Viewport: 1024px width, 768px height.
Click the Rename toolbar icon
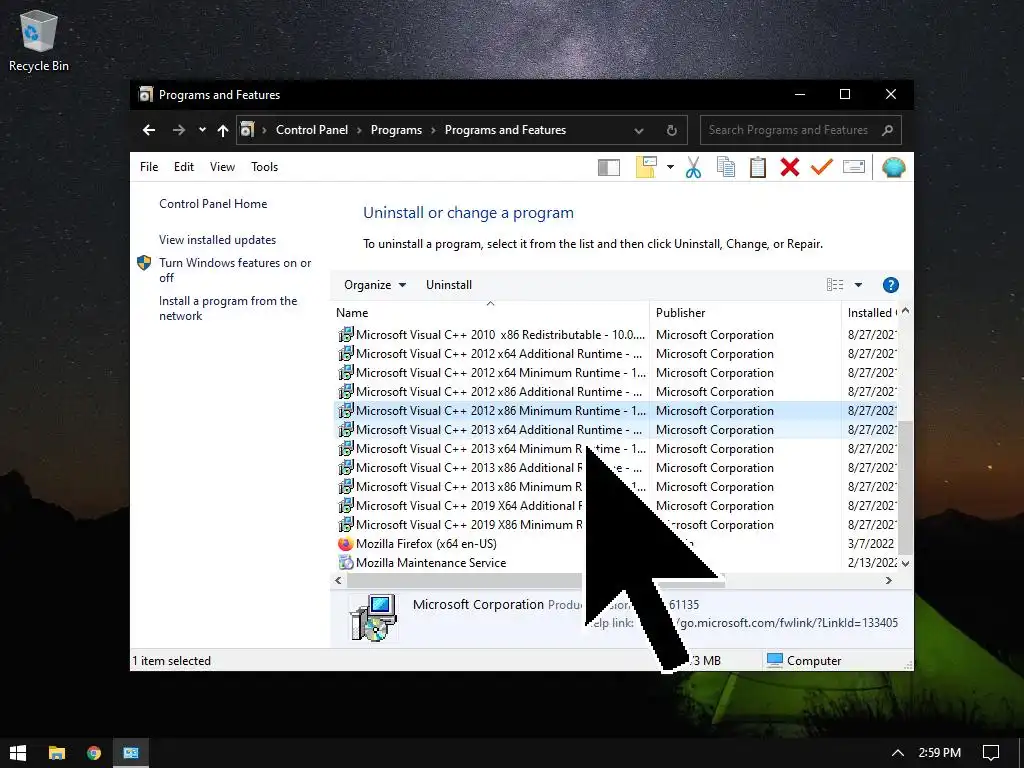(x=854, y=167)
